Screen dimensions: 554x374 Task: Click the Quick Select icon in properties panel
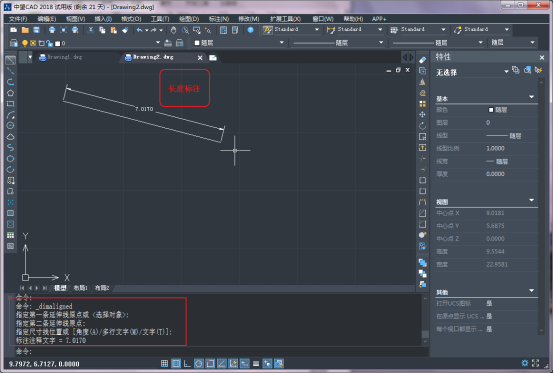point(538,70)
